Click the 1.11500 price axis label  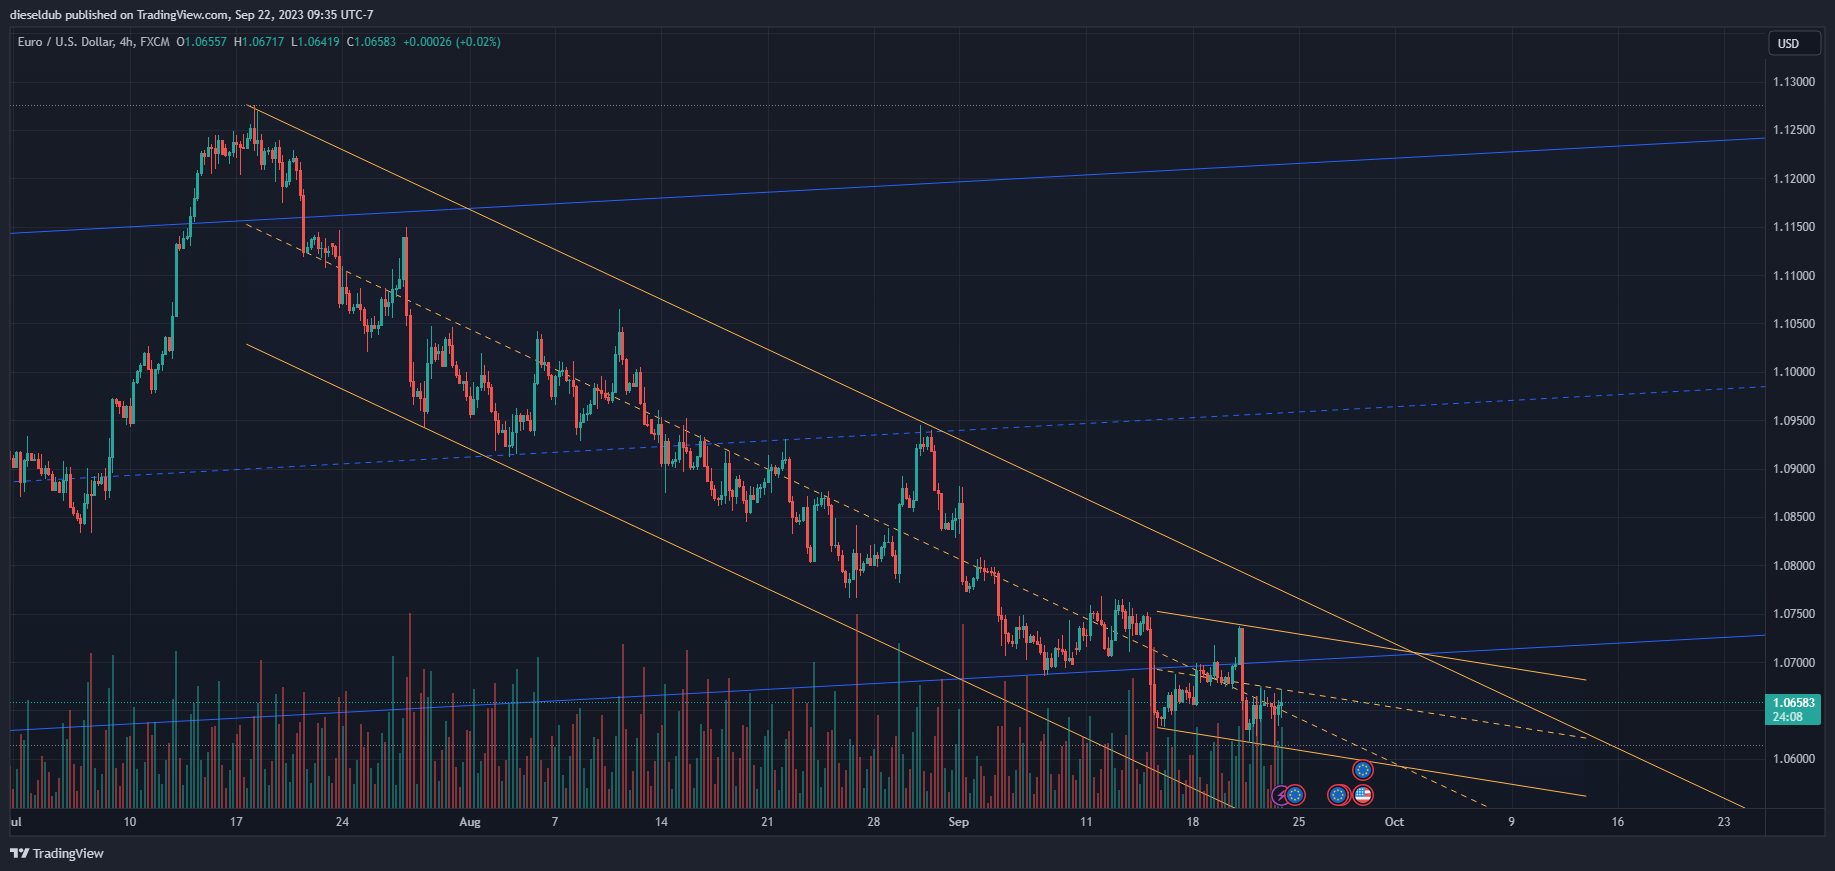tap(1793, 227)
